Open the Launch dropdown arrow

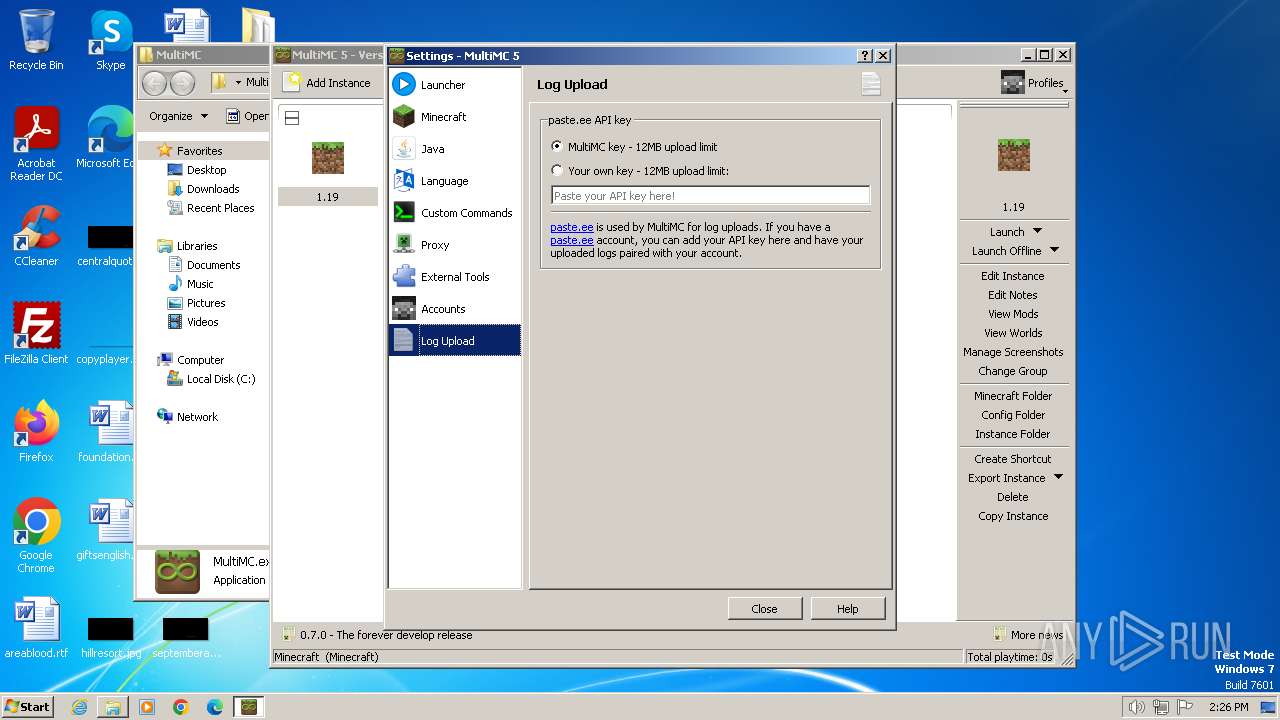pos(1037,231)
